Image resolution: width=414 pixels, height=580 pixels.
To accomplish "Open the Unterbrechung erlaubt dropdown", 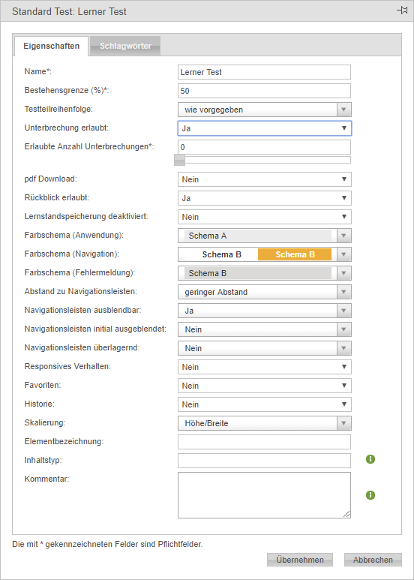I will tap(265, 128).
